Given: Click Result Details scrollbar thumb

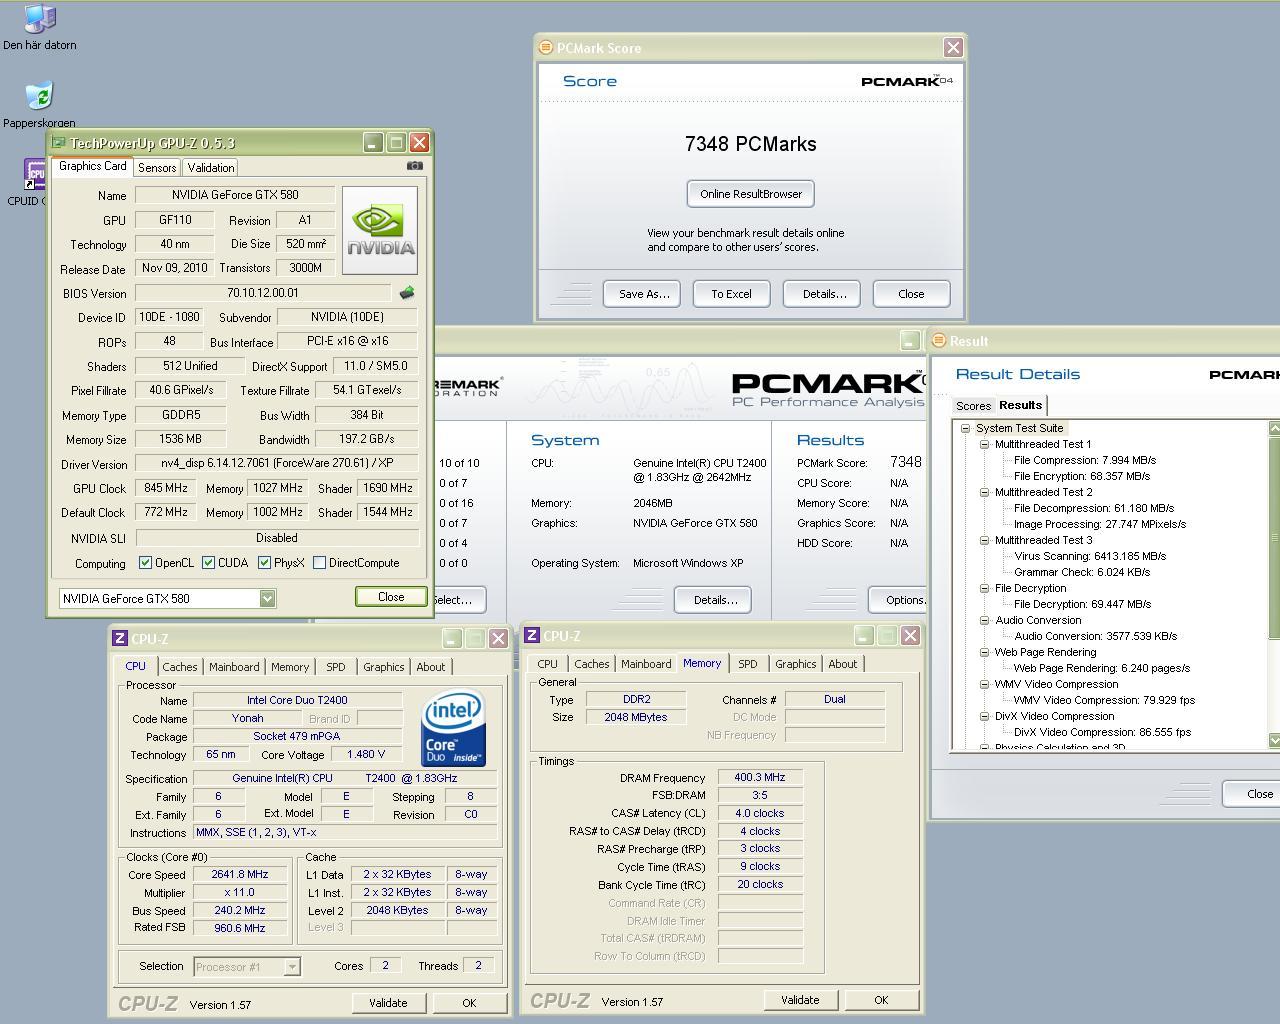Looking at the screenshot, I should click(1274, 538).
